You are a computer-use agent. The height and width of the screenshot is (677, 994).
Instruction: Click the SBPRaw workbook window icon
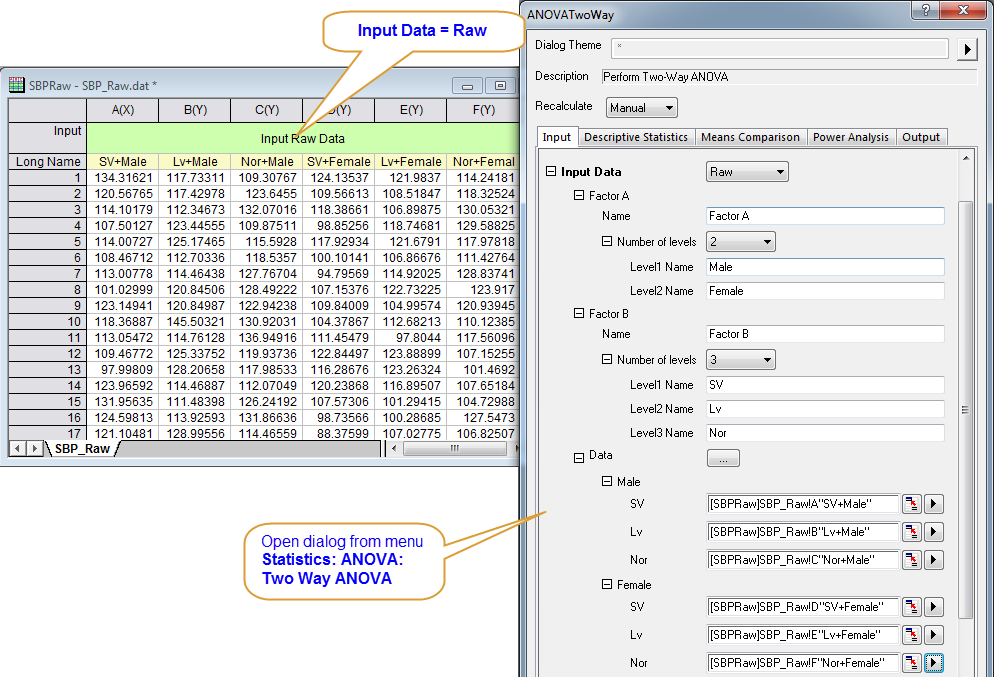pyautogui.click(x=17, y=85)
